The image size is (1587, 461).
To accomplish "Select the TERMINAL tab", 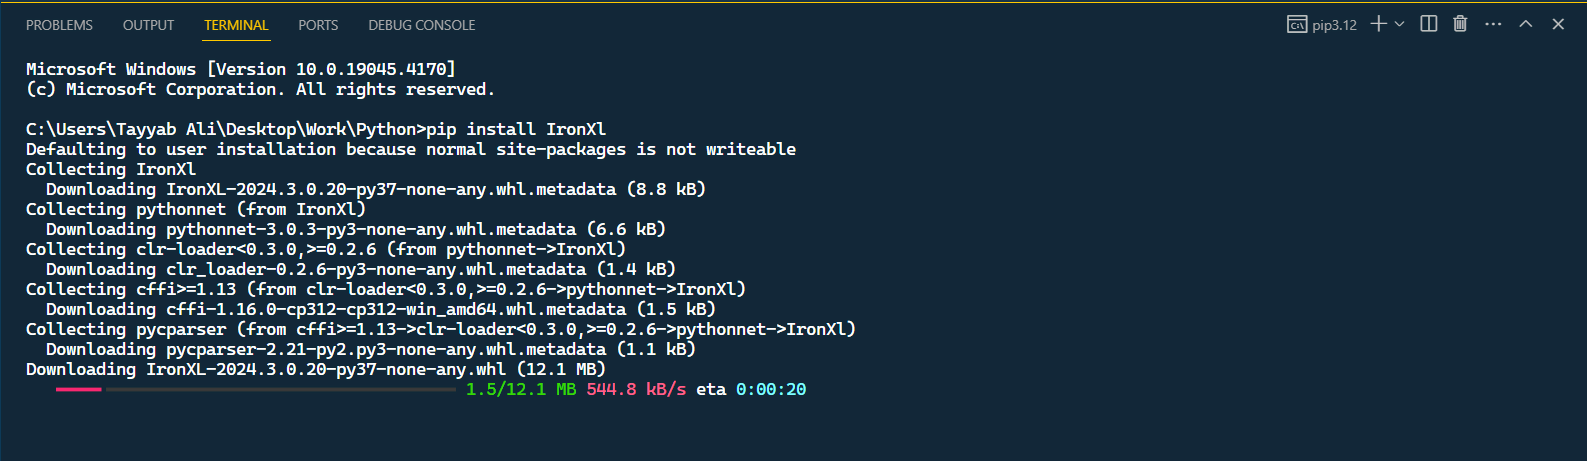I will click(236, 25).
